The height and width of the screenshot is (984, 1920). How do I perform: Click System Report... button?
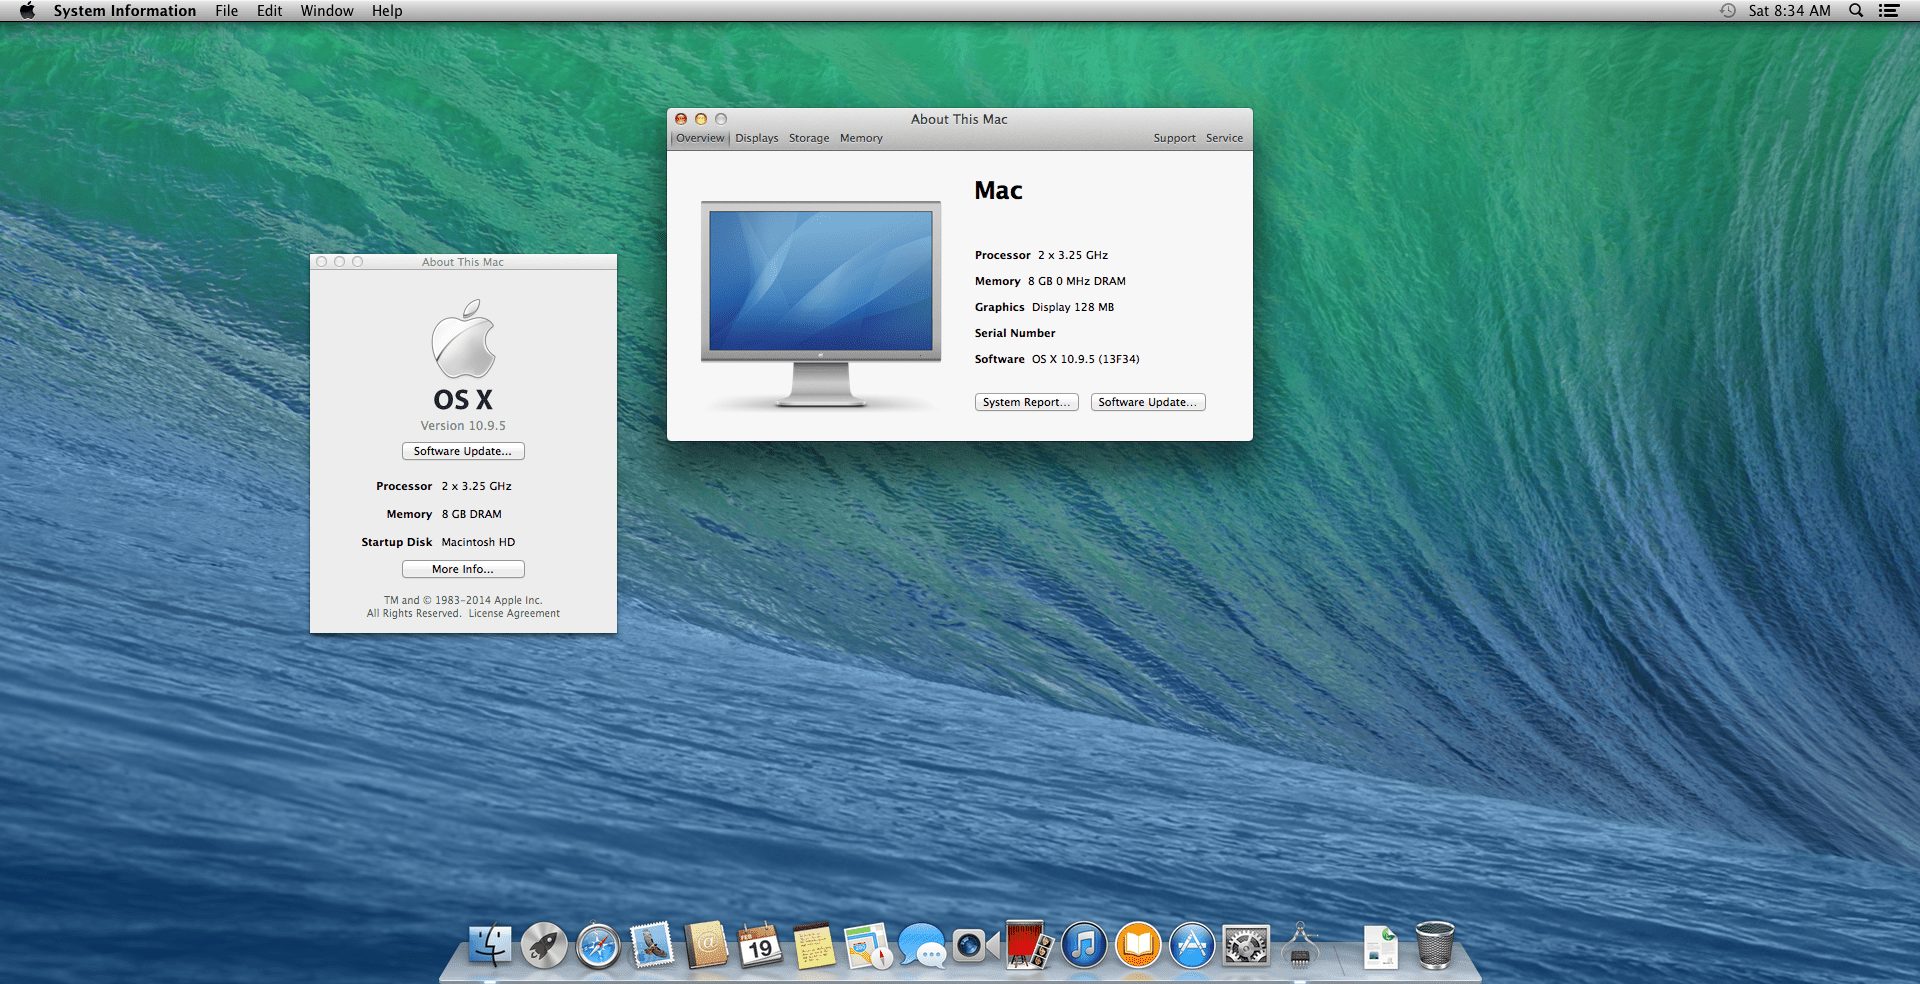point(1026,402)
